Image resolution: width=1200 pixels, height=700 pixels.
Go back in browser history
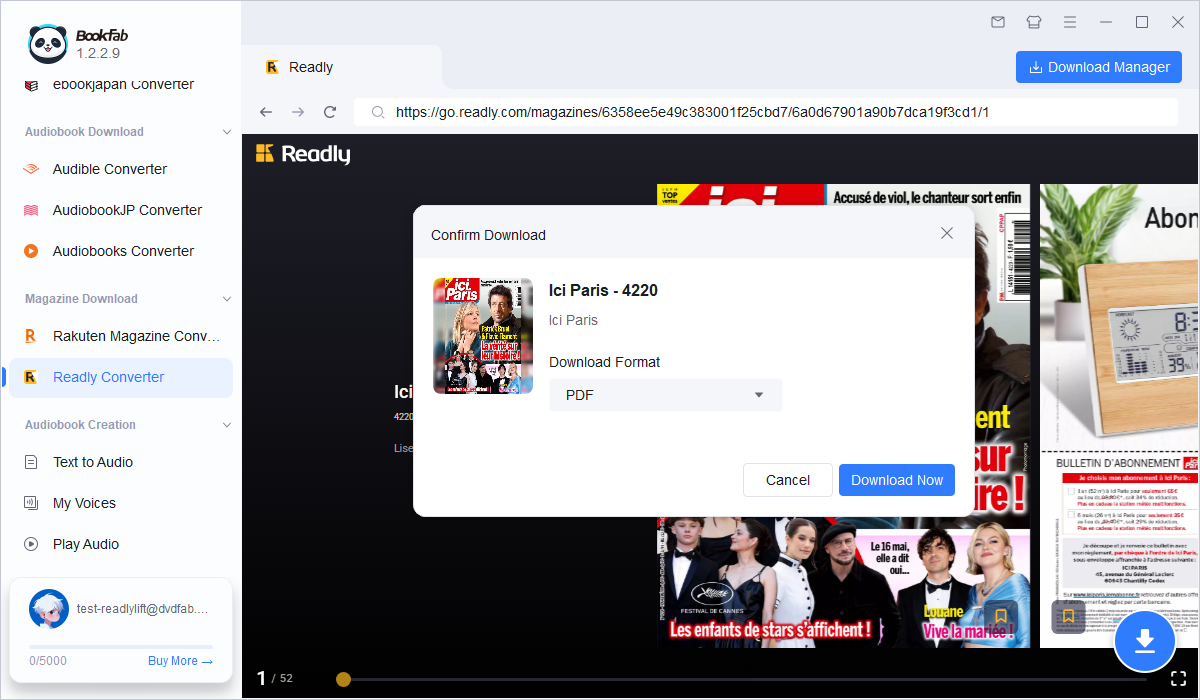point(266,112)
